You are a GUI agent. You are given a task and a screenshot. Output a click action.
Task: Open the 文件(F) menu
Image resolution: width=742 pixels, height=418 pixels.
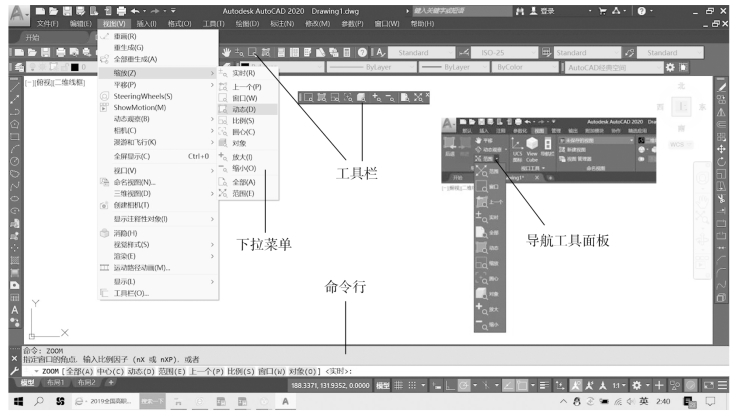point(48,23)
